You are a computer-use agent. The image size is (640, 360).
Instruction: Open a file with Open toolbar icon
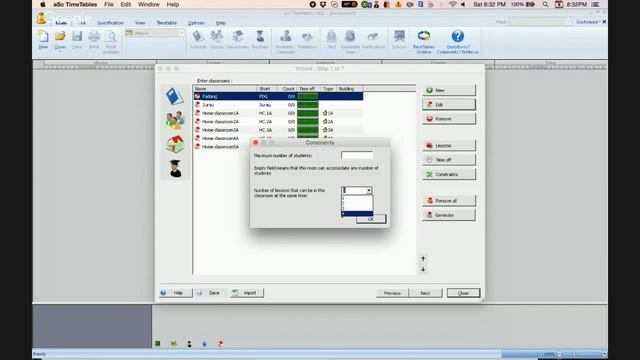point(60,39)
